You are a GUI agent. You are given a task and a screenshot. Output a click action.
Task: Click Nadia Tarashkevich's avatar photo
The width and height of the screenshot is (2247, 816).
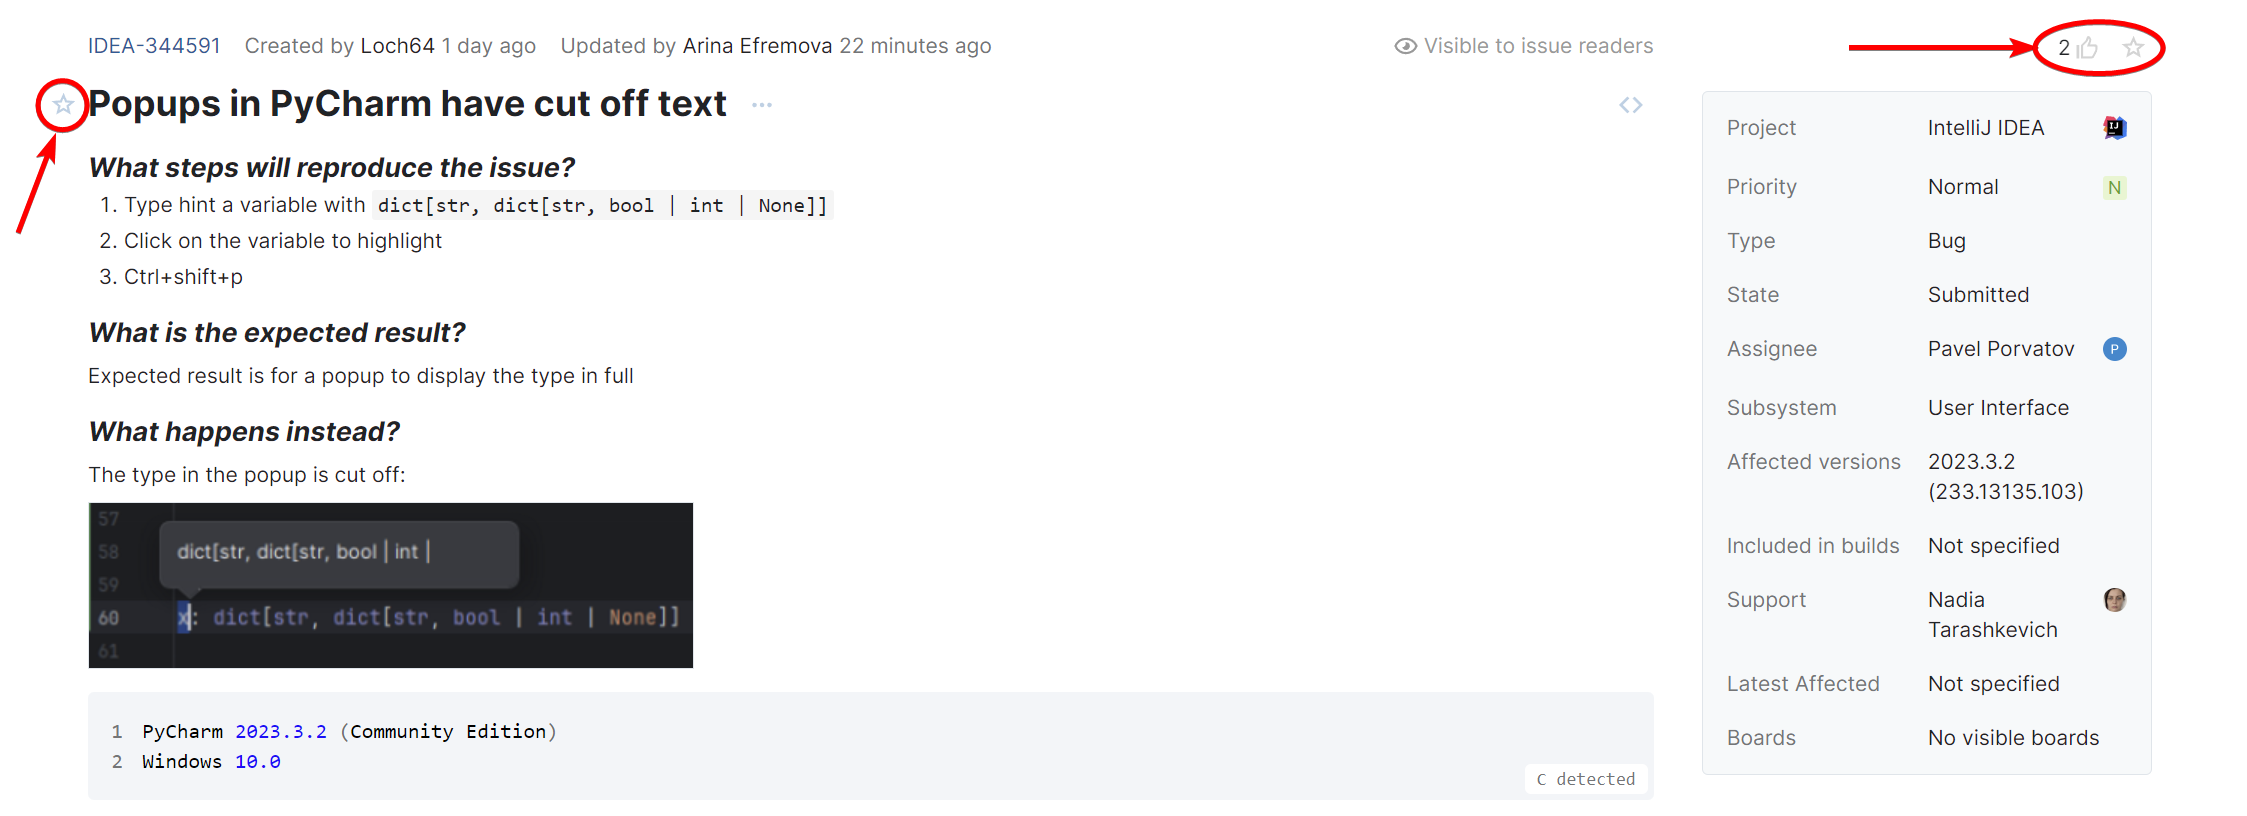tap(2114, 600)
